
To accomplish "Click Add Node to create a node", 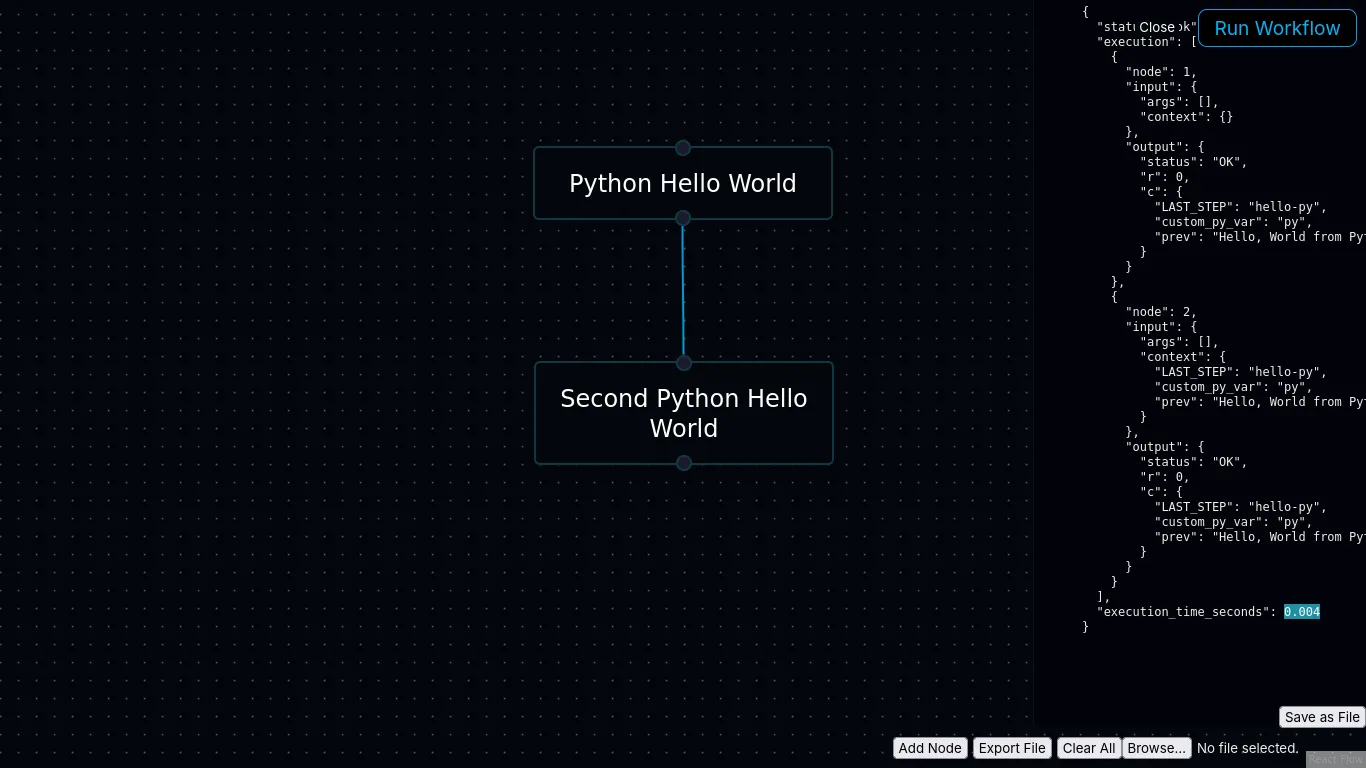I will pos(929,748).
